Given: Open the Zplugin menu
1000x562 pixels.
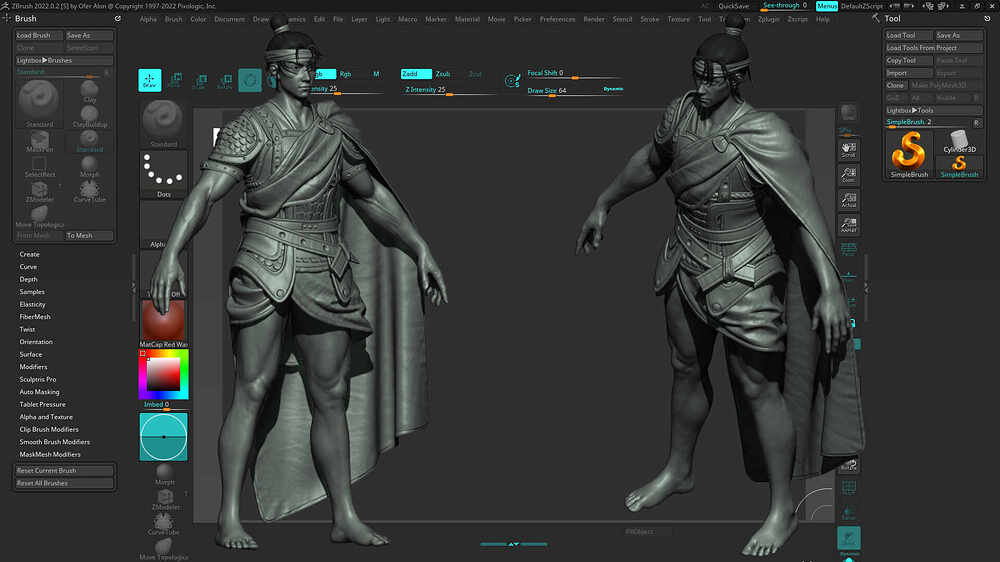Looking at the screenshot, I should pyautogui.click(x=768, y=19).
